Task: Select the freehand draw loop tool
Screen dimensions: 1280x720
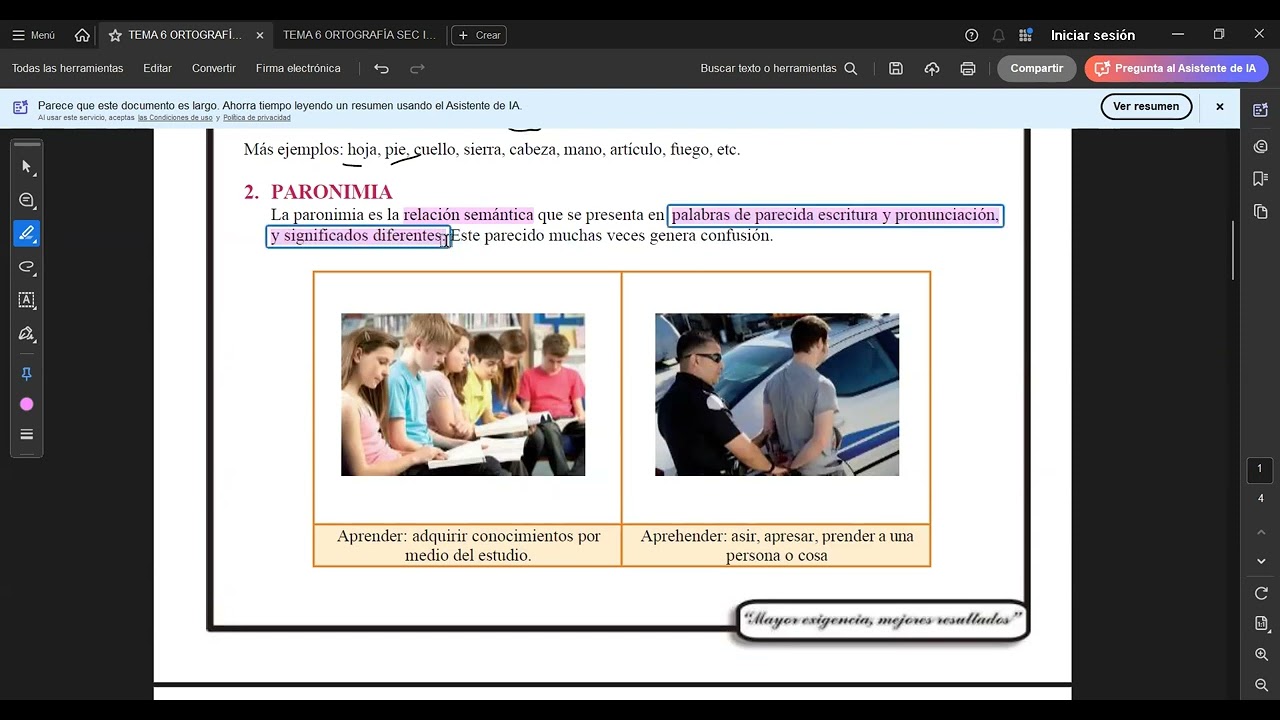Action: coord(27,267)
